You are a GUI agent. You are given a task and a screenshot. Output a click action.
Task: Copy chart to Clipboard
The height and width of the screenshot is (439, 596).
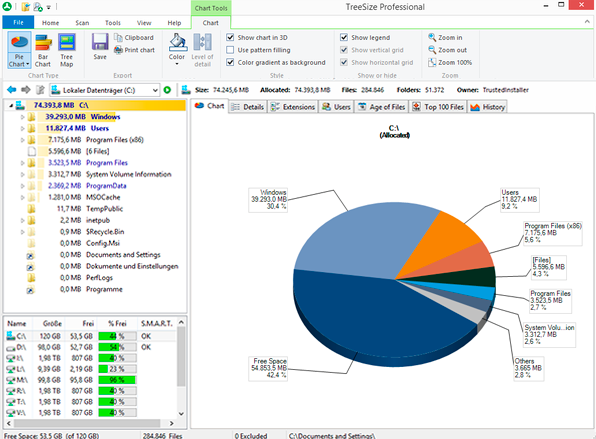click(134, 38)
